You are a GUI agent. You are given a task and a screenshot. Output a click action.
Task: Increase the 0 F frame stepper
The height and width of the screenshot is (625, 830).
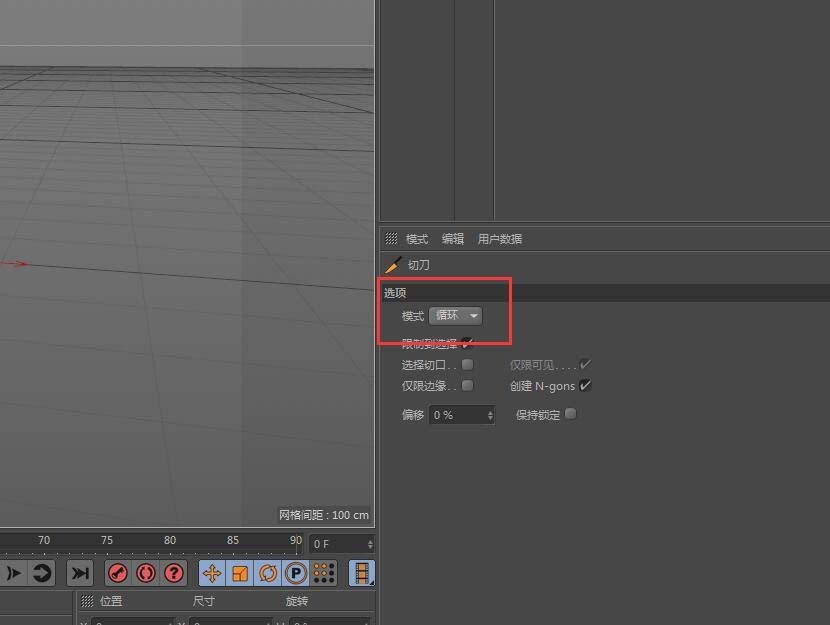click(x=368, y=540)
